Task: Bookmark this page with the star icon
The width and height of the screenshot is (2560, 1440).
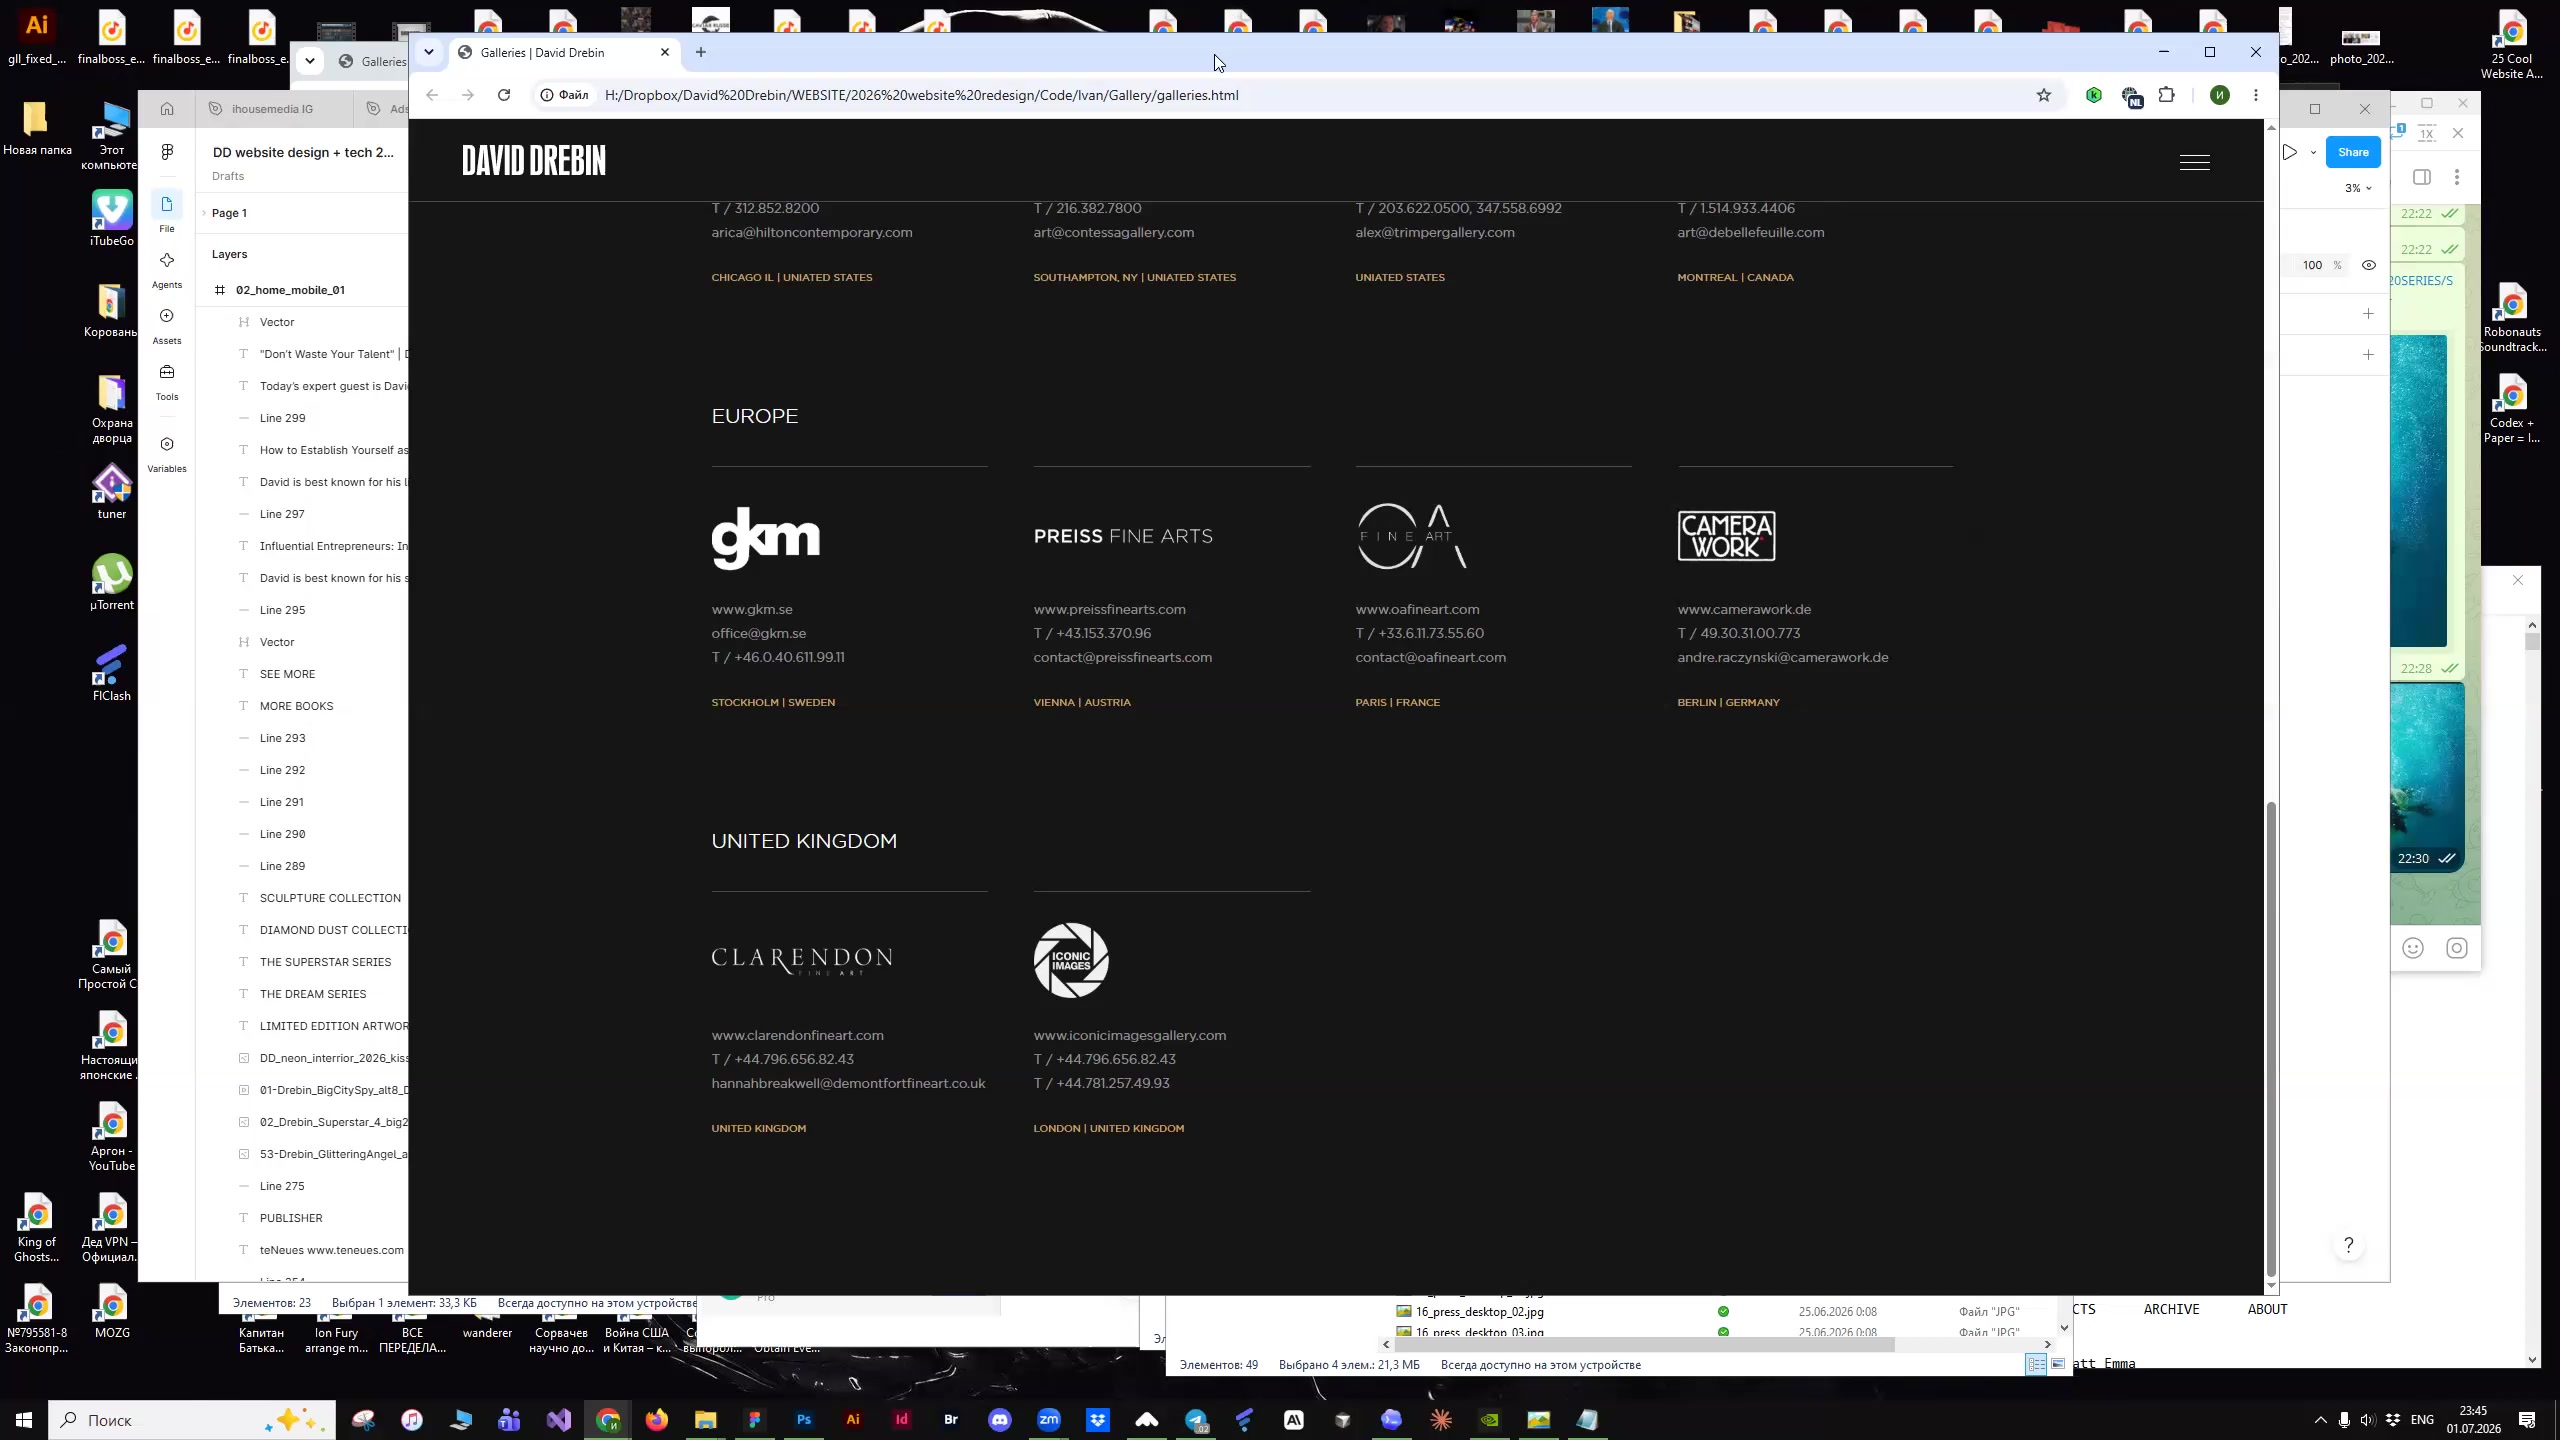Action: (2044, 95)
